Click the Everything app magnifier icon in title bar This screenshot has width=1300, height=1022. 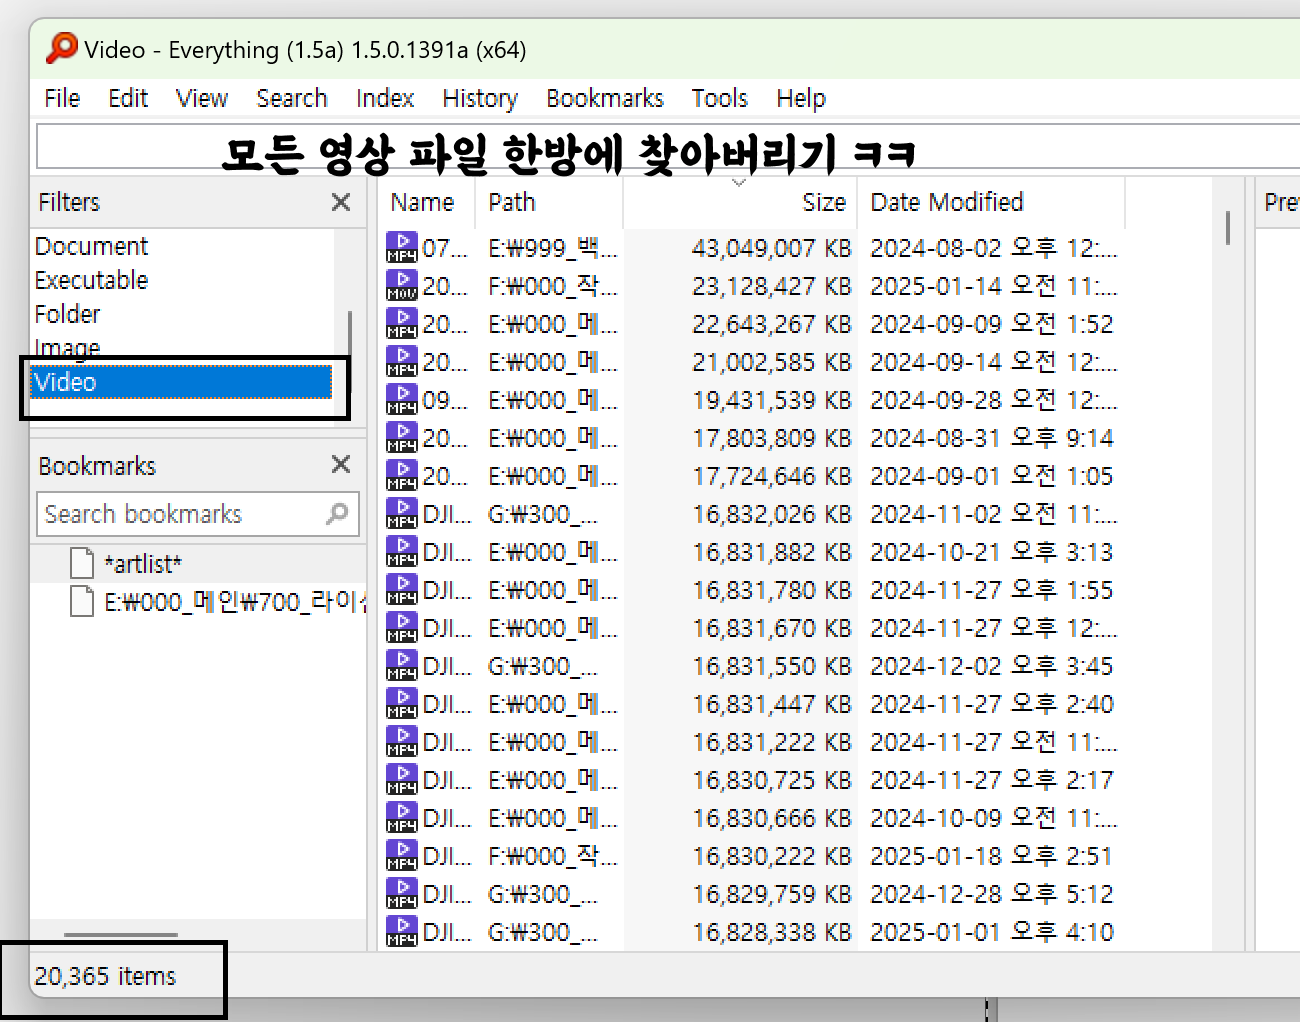tap(61, 48)
